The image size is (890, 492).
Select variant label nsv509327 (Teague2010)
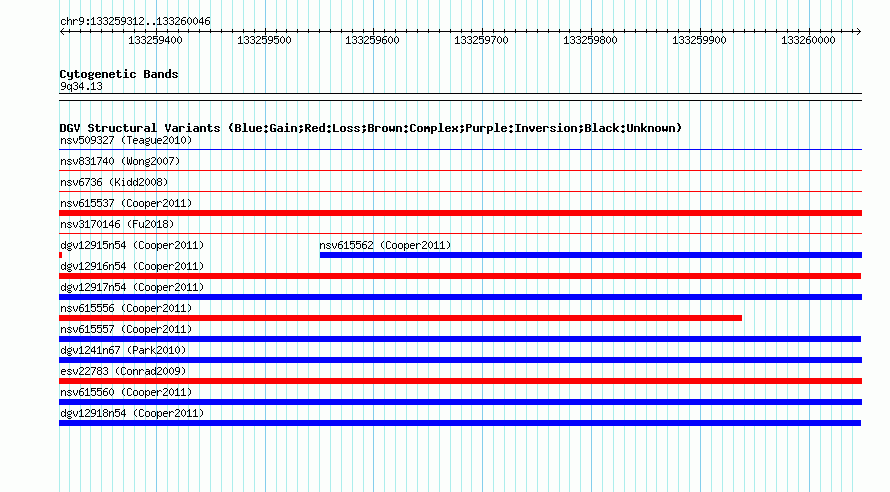pos(126,140)
